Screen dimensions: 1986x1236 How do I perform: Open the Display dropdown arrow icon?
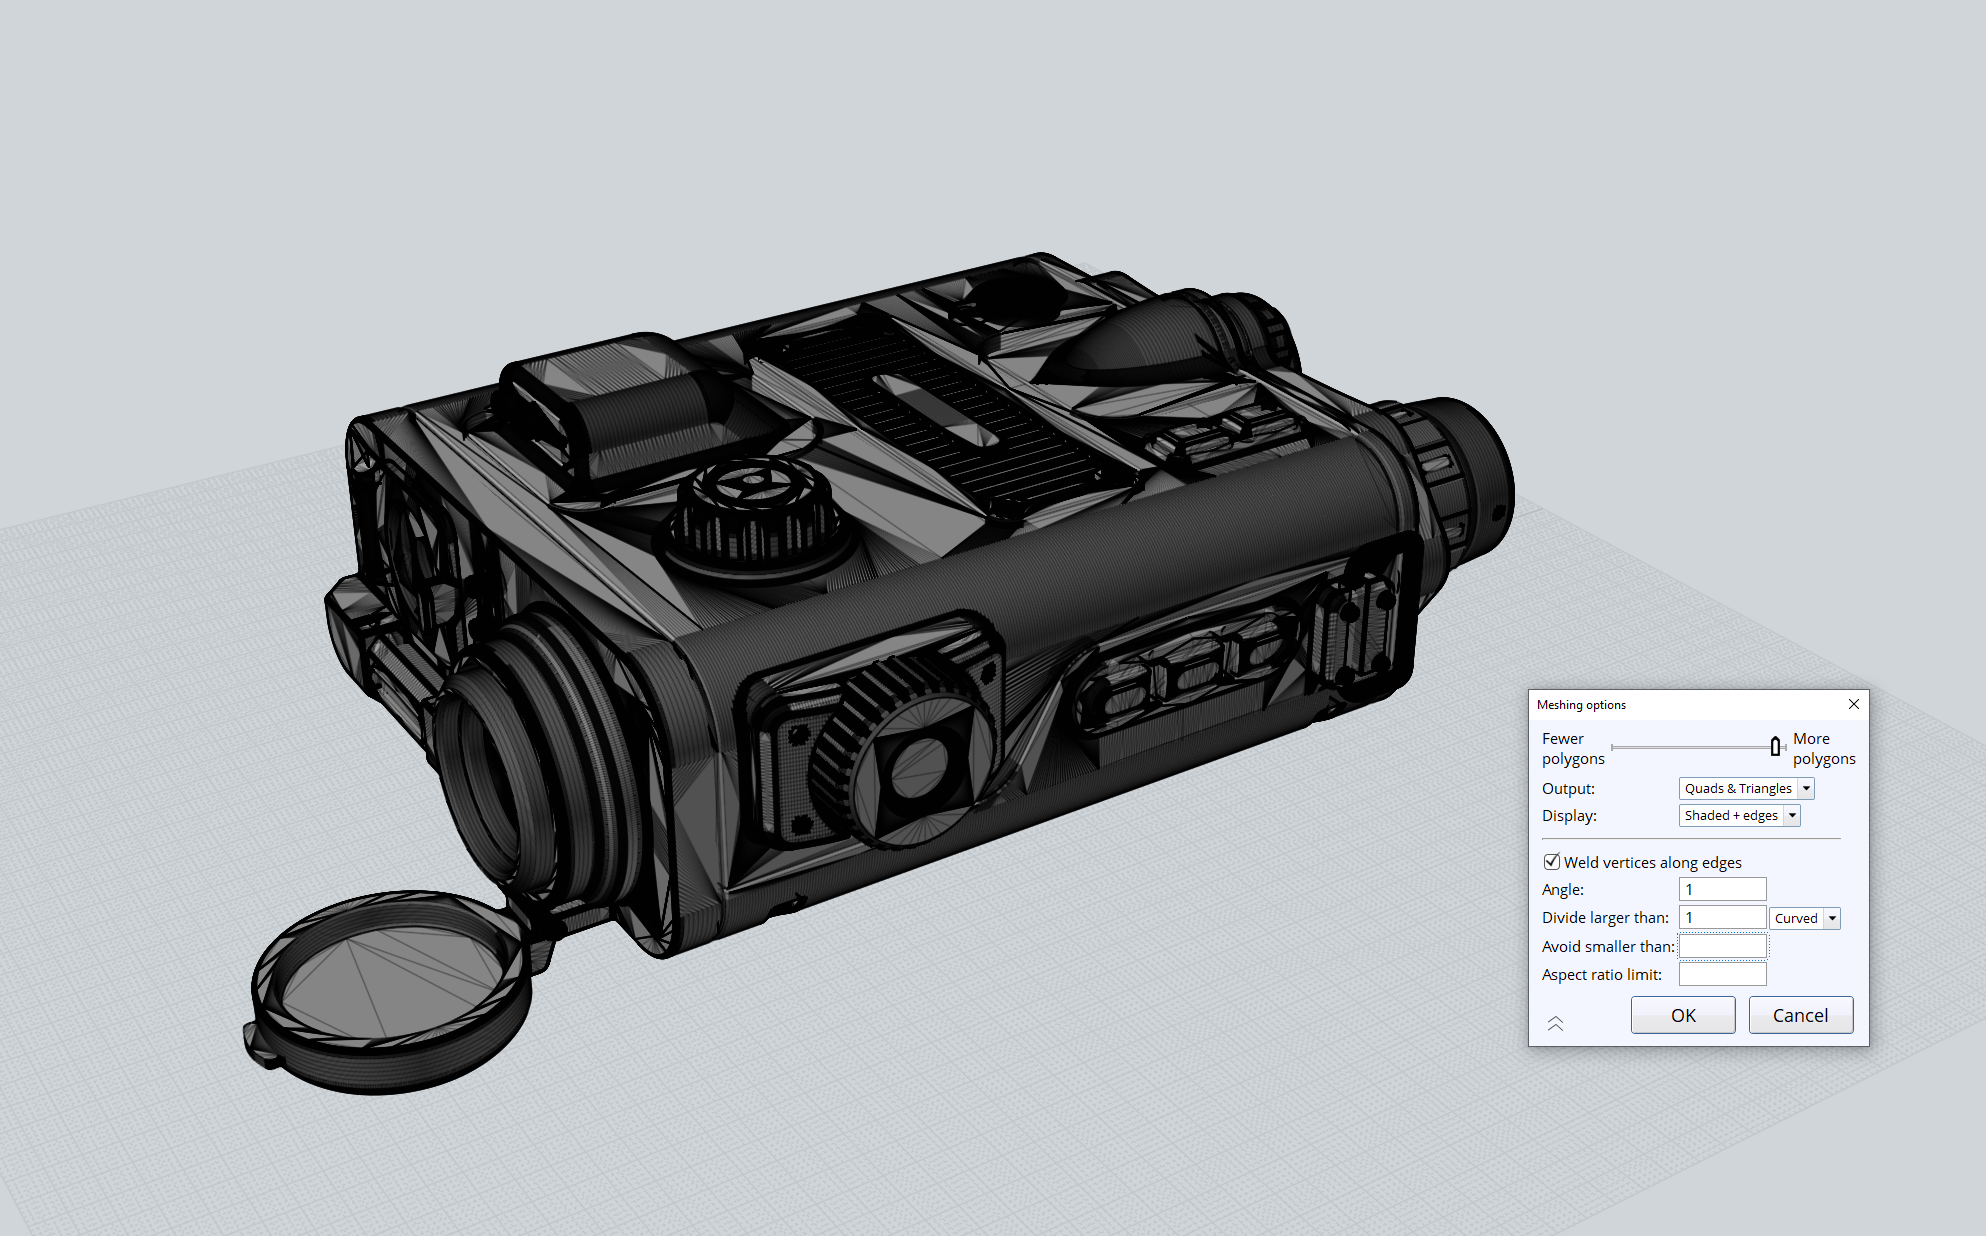(1790, 815)
